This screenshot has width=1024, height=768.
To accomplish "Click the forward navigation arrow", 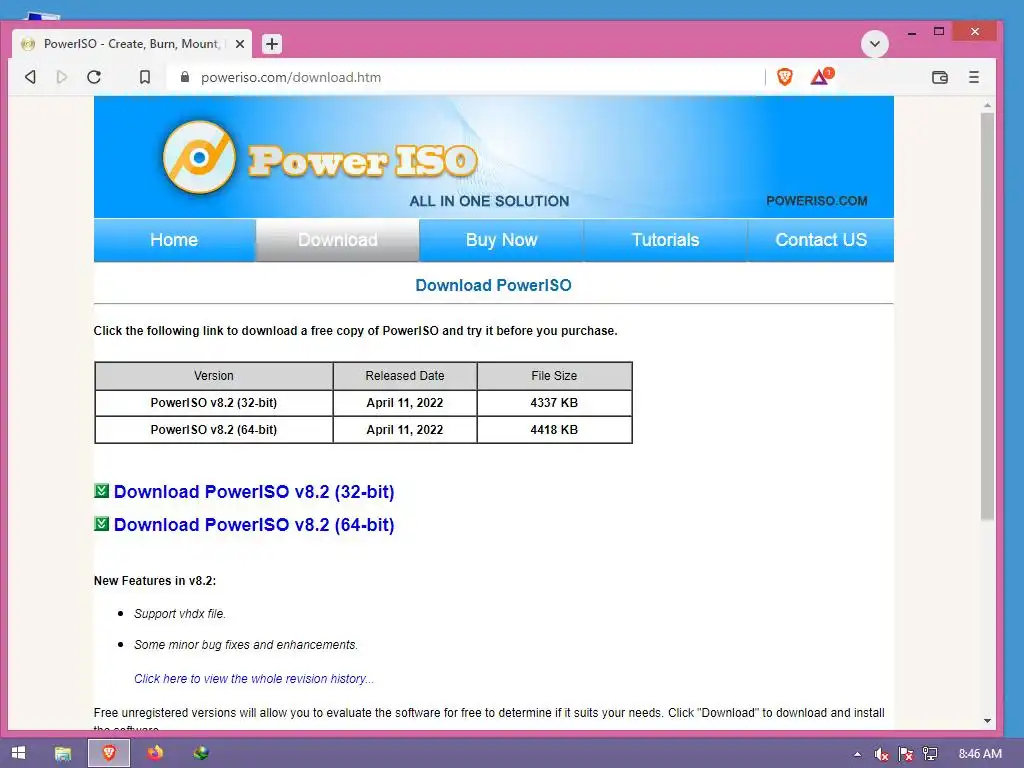I will (62, 77).
